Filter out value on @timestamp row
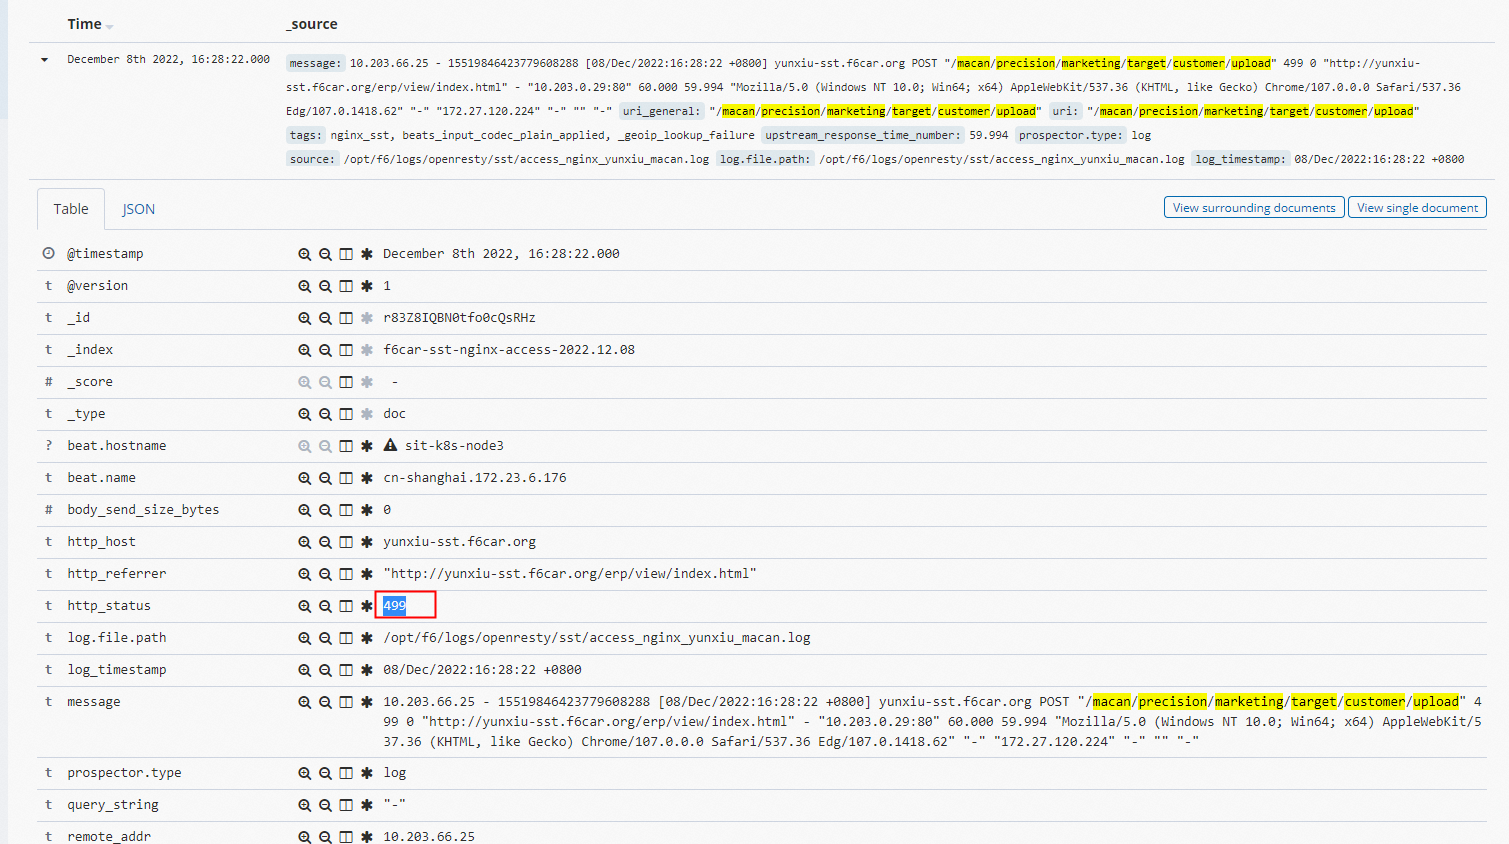 click(325, 254)
